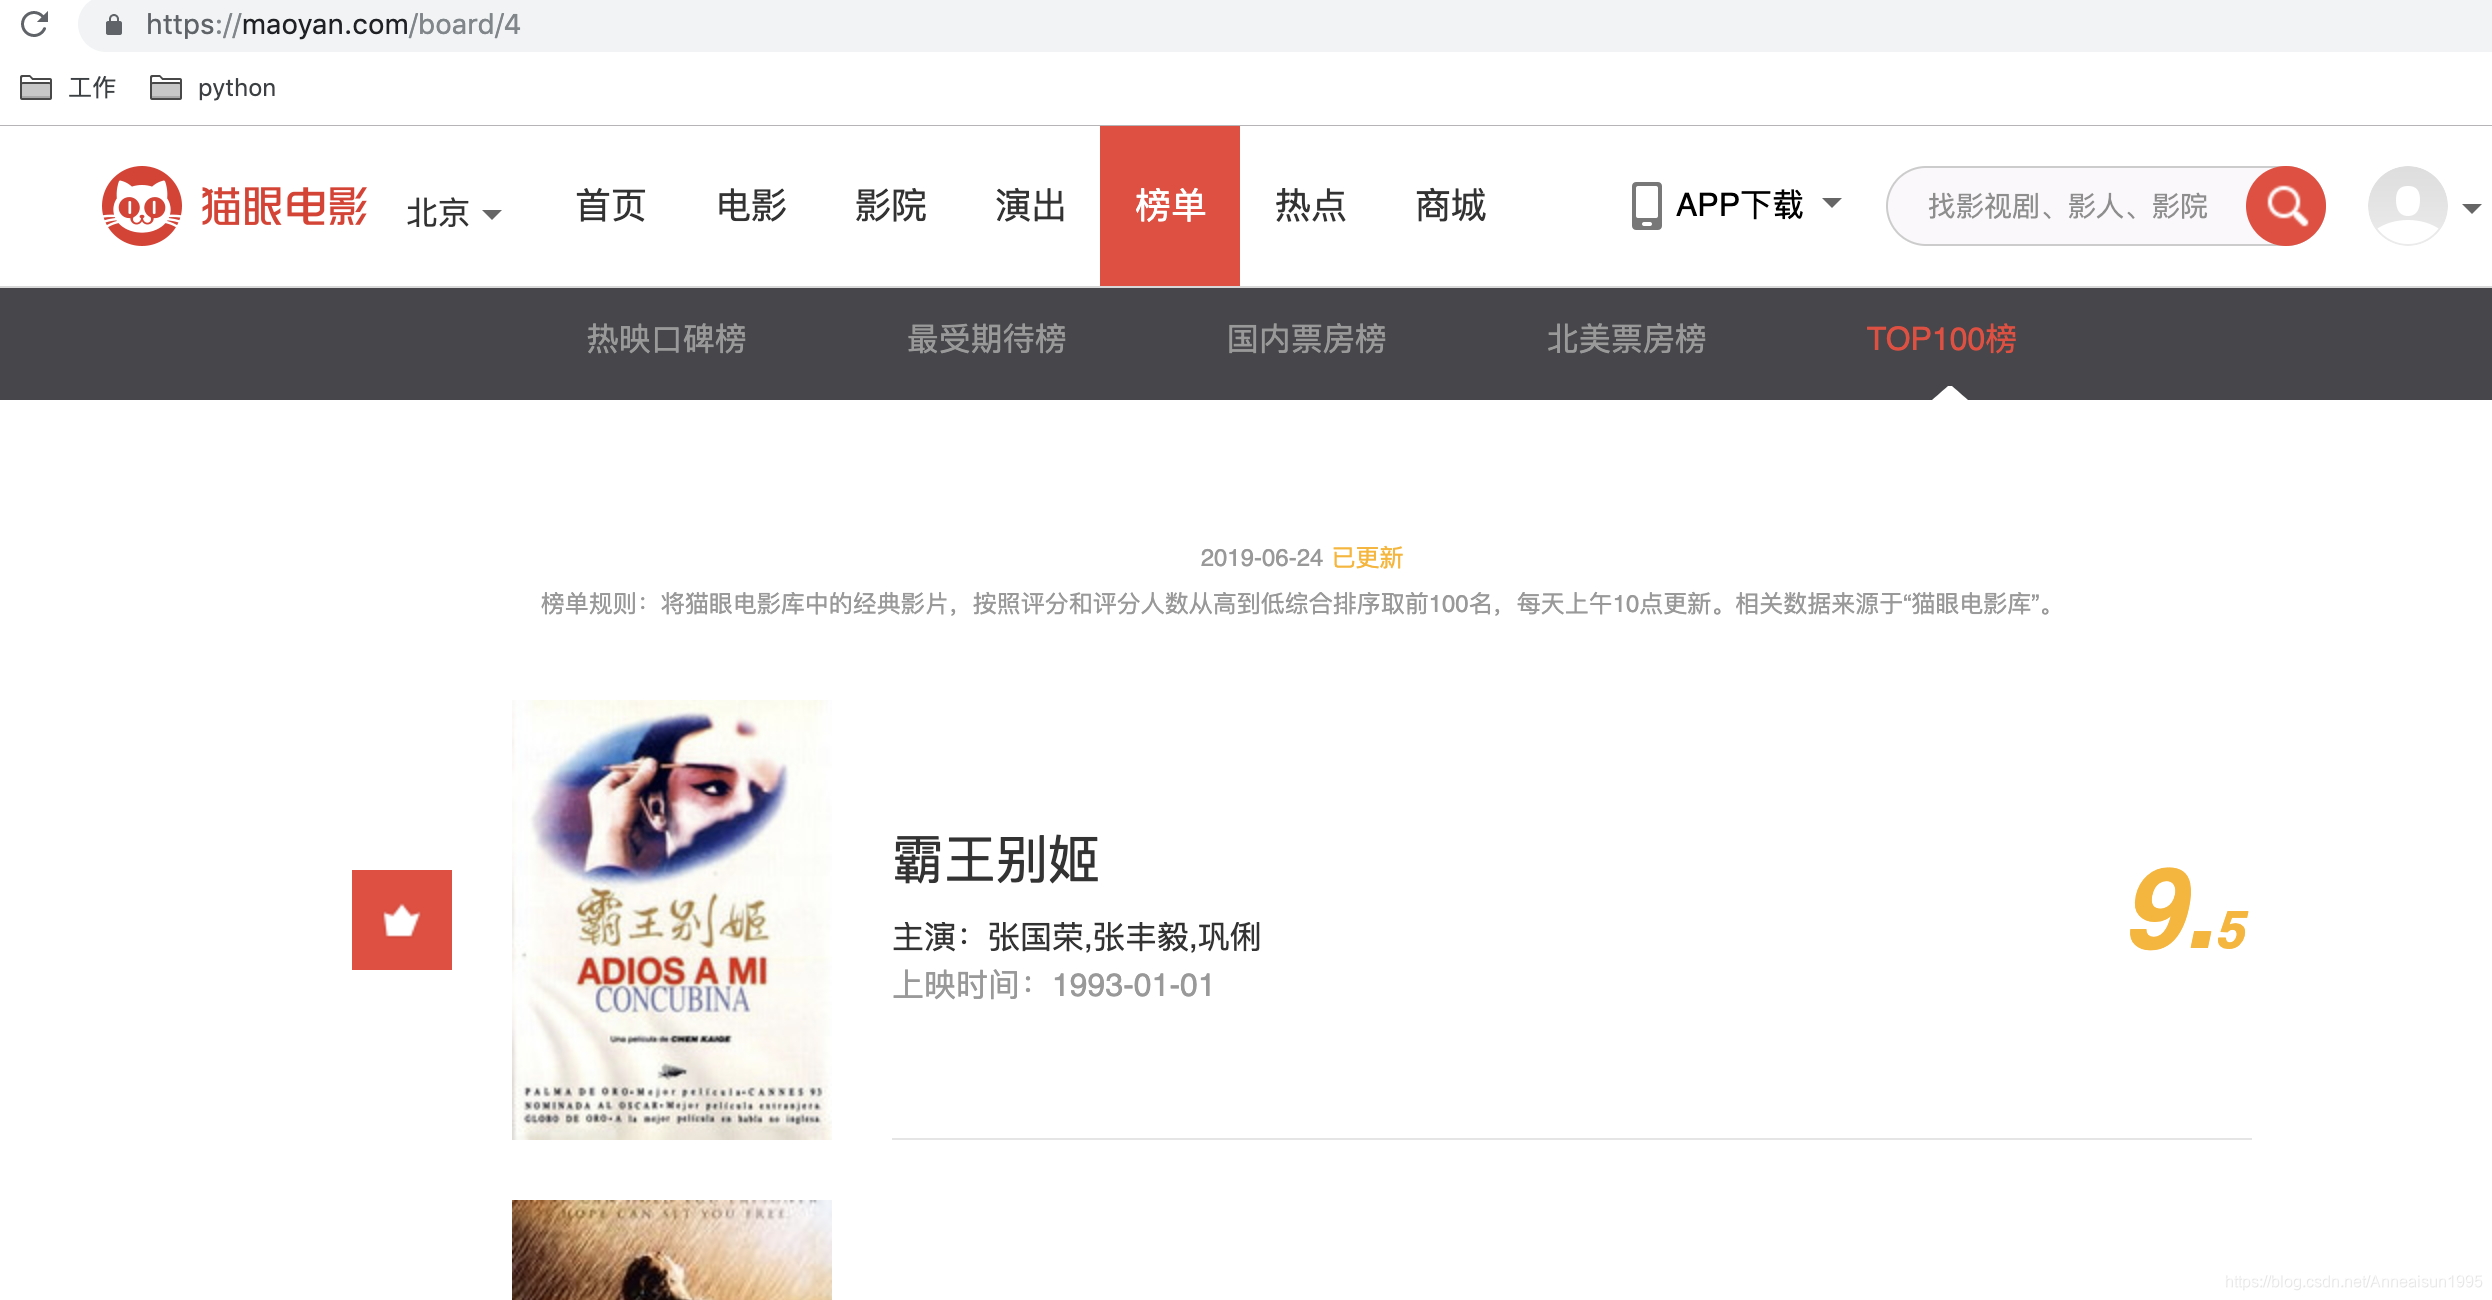The height and width of the screenshot is (1300, 2492).
Task: Open the 电影 navigation menu item
Action: pyautogui.click(x=751, y=206)
